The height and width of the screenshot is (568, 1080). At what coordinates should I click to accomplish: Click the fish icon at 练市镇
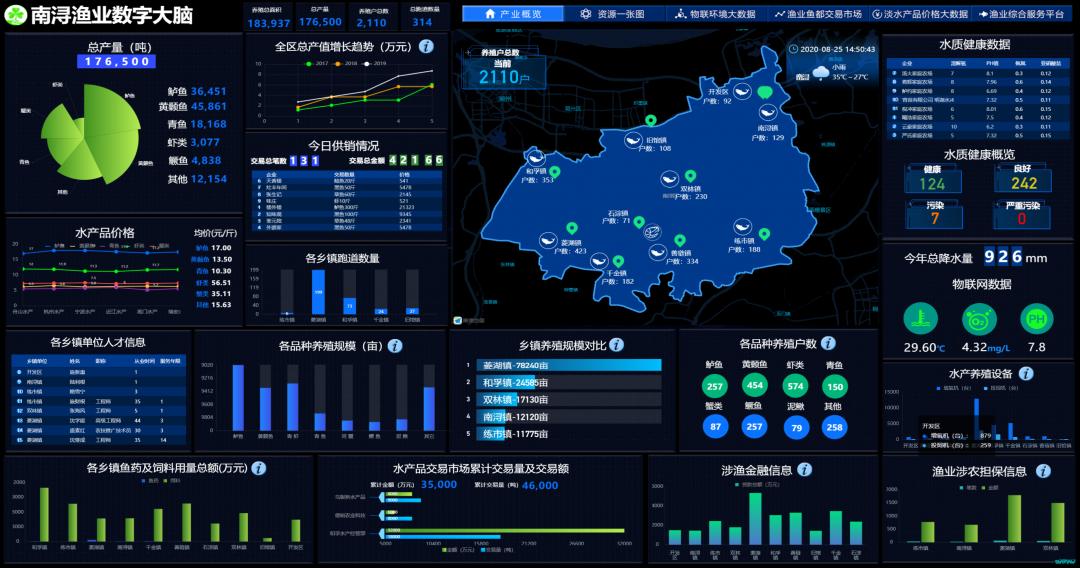click(x=742, y=227)
